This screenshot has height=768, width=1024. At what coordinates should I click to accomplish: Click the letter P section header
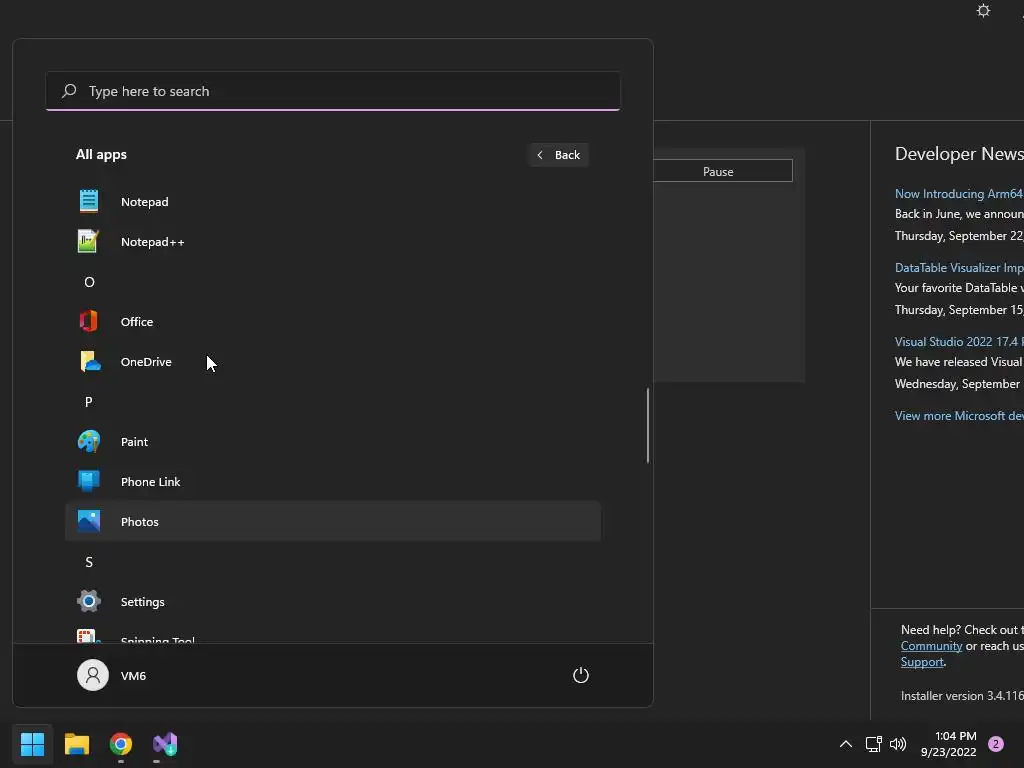pos(89,402)
